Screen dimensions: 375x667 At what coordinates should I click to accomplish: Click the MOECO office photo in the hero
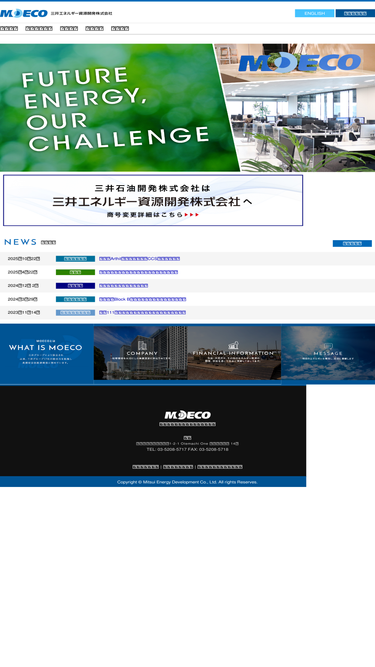point(300,108)
